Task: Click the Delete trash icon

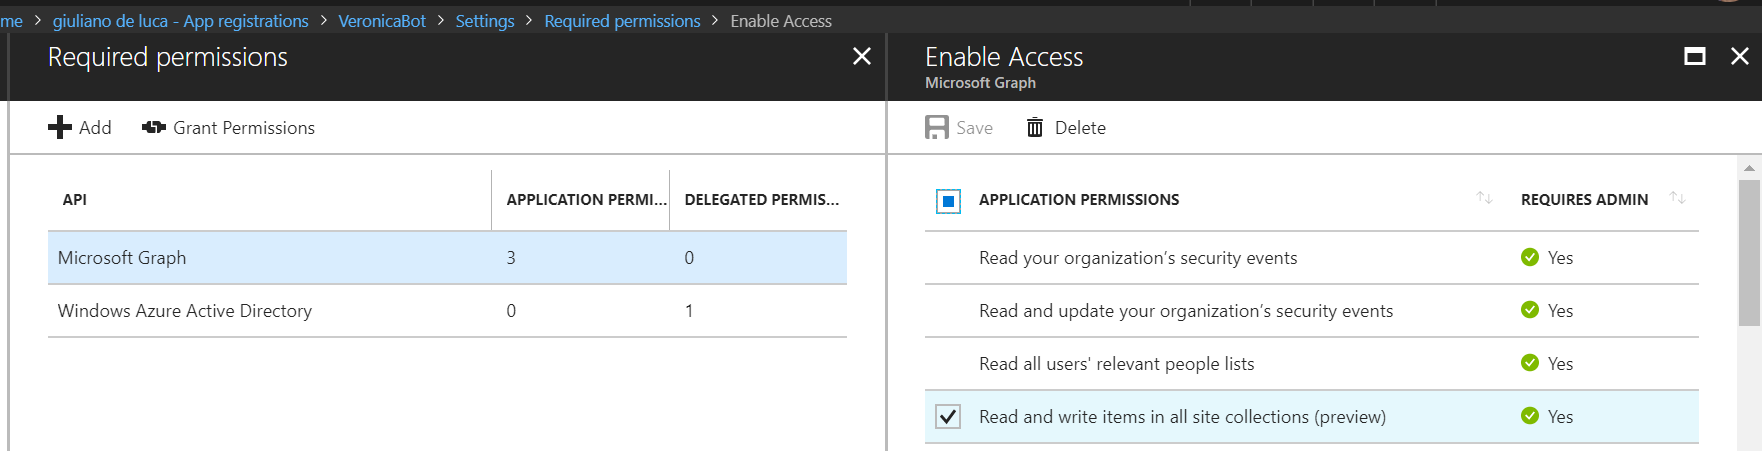Action: click(1035, 127)
